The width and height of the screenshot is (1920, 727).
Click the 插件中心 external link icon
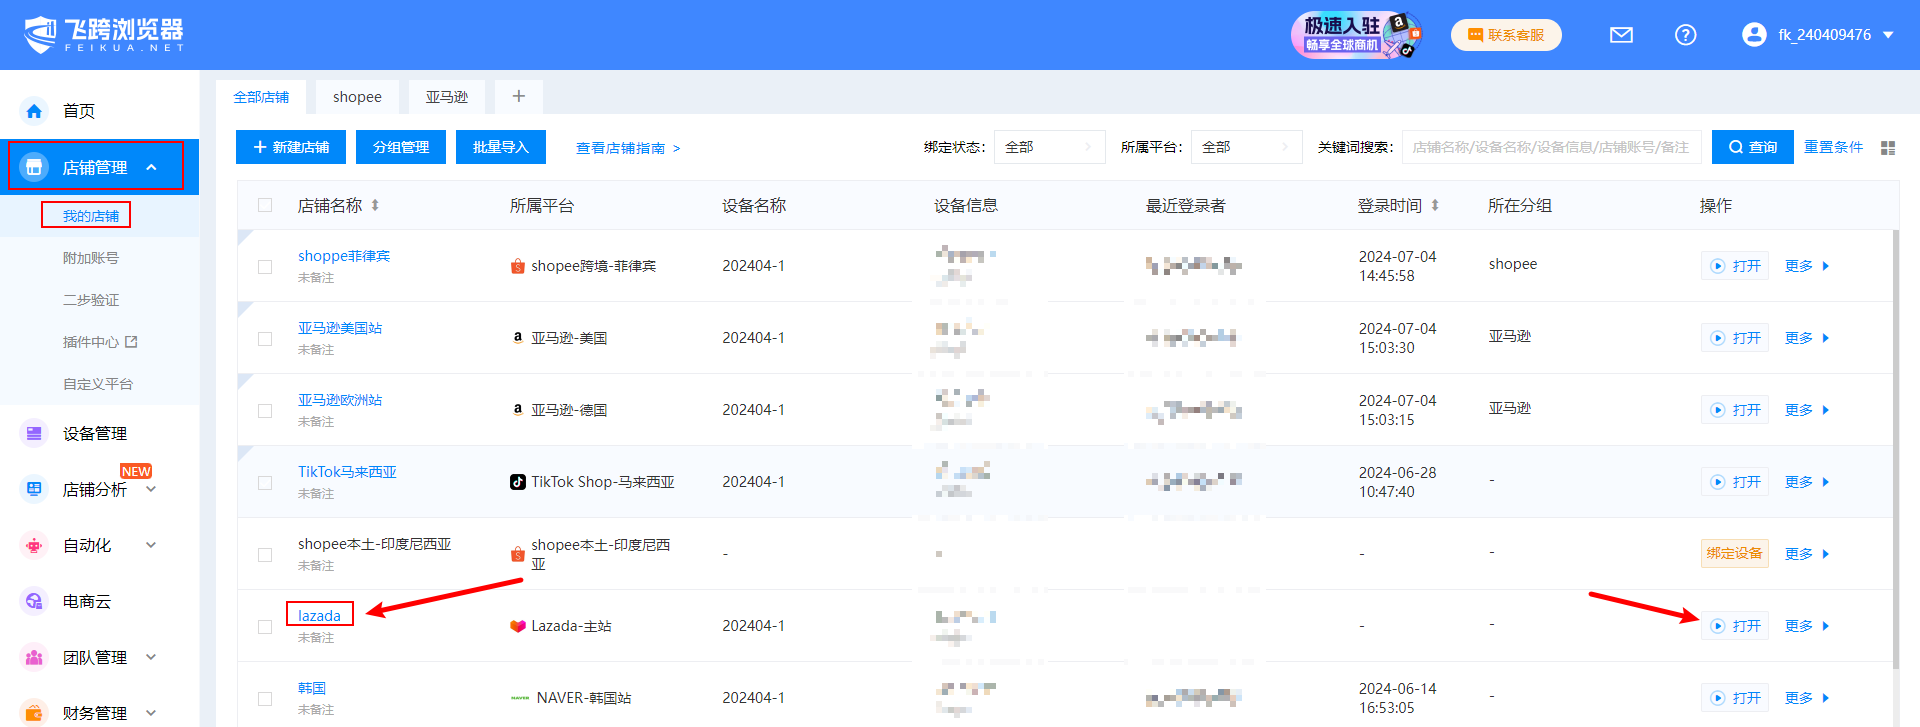[x=131, y=342]
